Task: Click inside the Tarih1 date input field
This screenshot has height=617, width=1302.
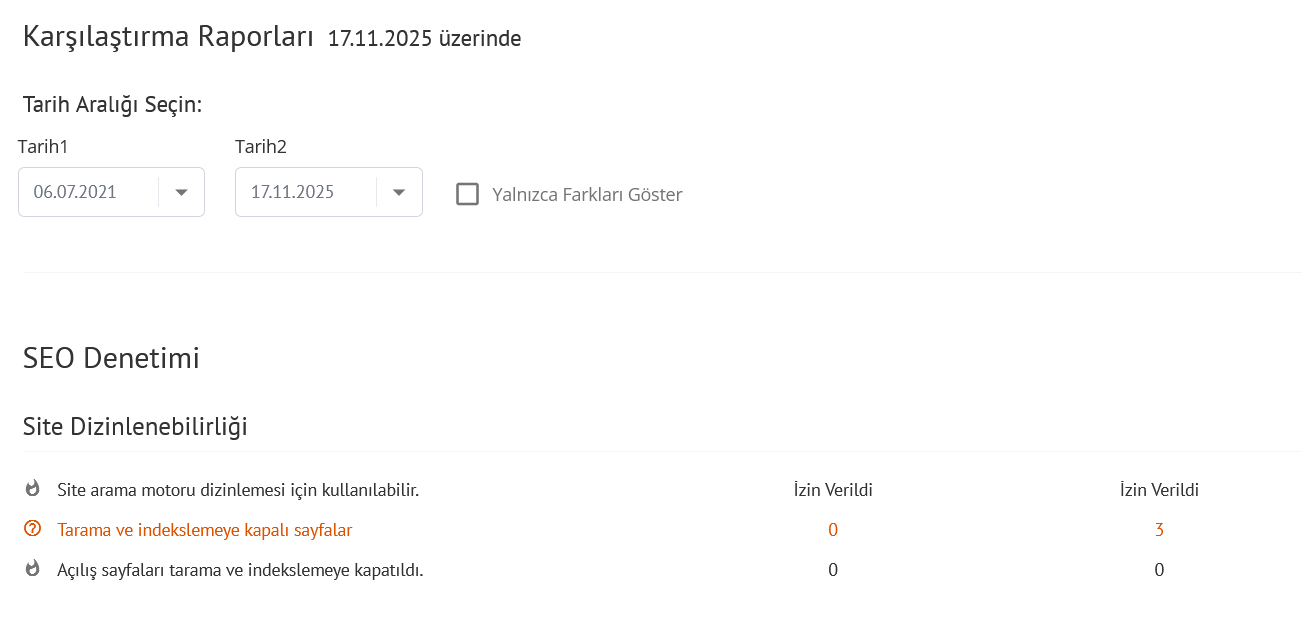Action: pos(90,191)
